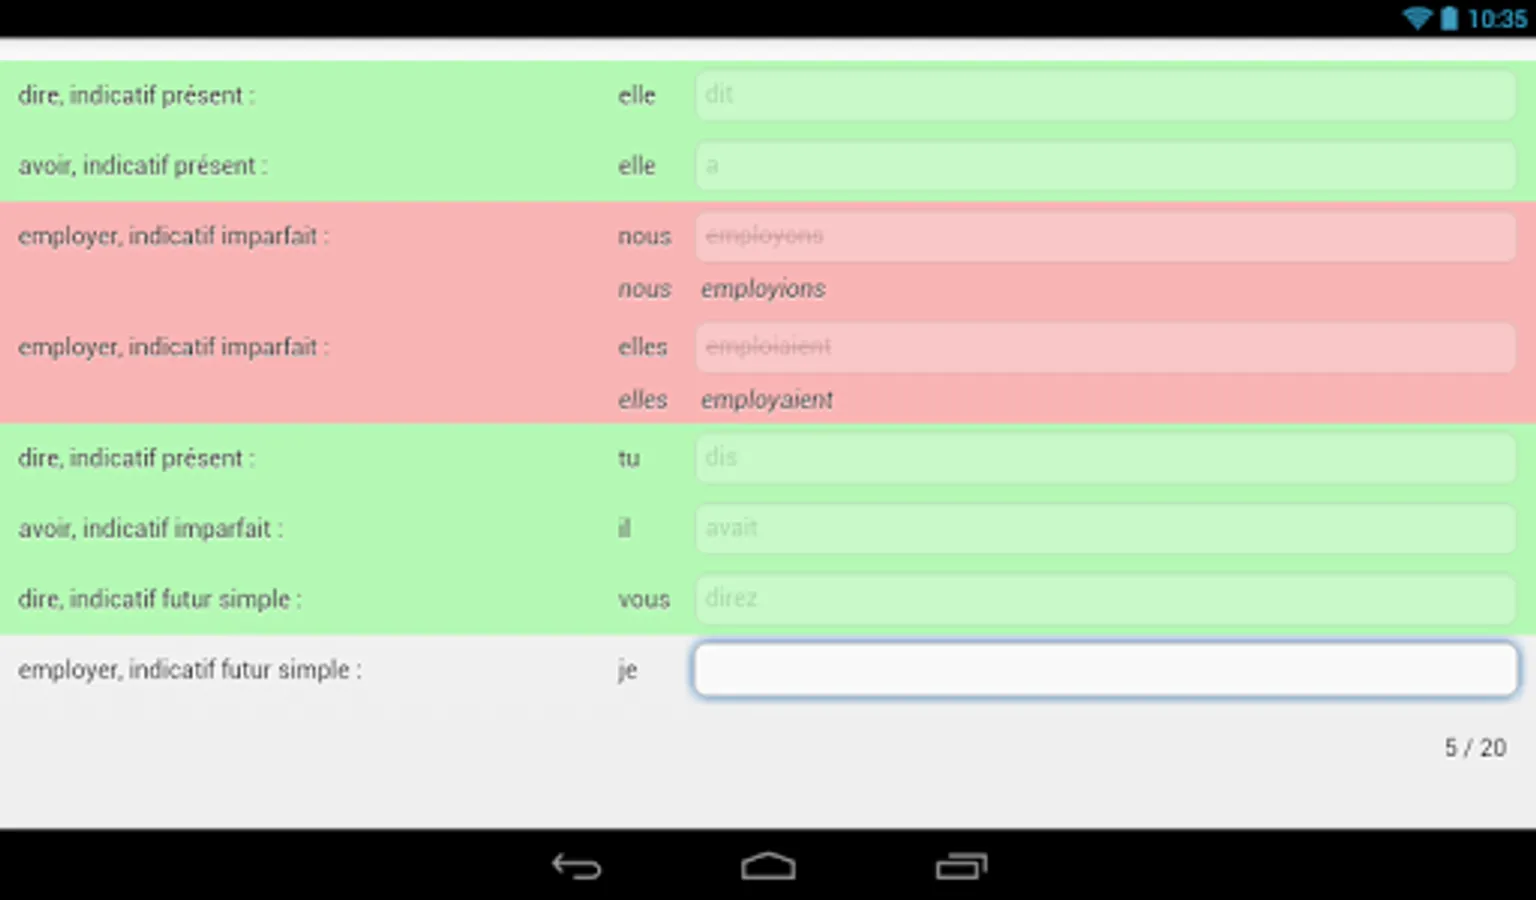The height and width of the screenshot is (900, 1536).
Task: Click the answer field containing 'direz'
Action: (x=1105, y=598)
